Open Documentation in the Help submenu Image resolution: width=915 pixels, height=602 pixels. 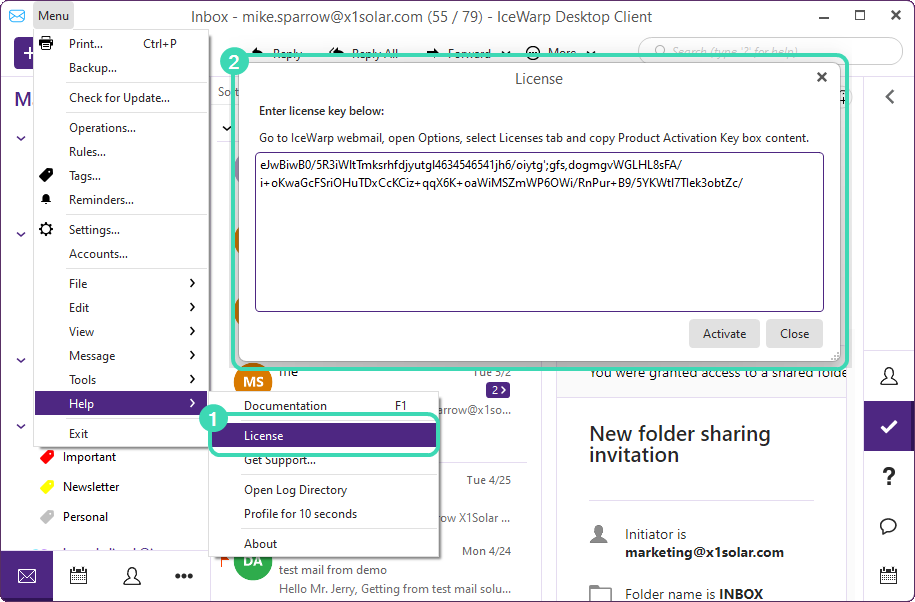[x=324, y=405]
